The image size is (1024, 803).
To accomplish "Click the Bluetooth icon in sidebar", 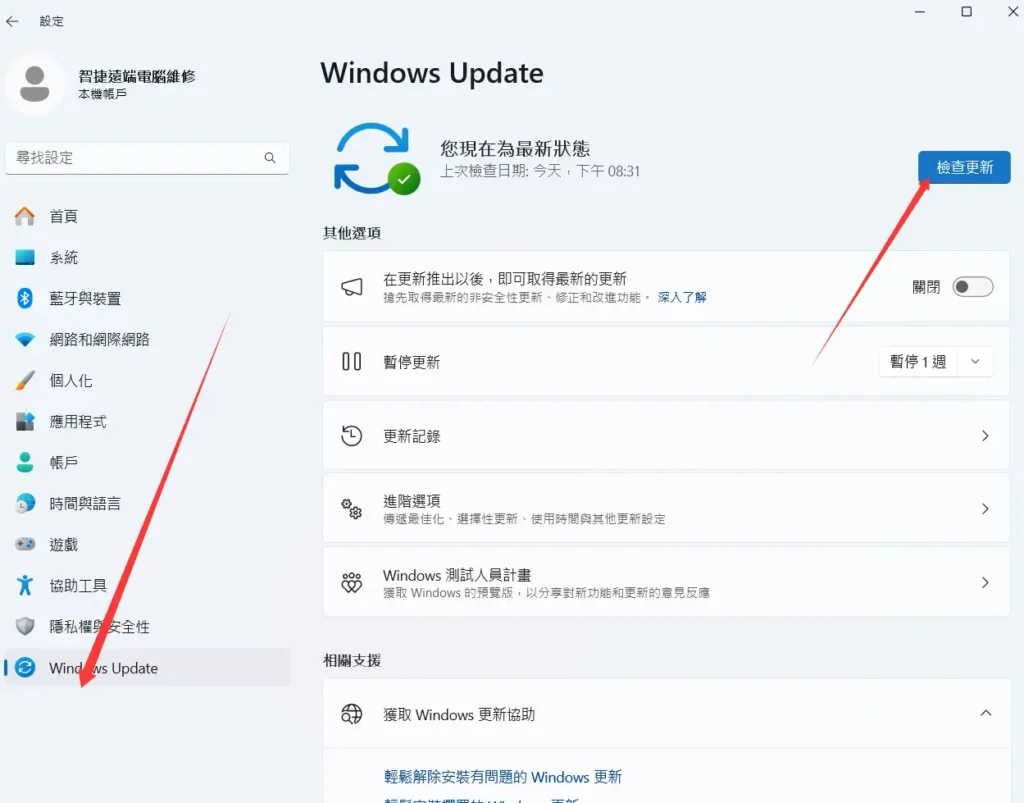I will click(x=25, y=298).
